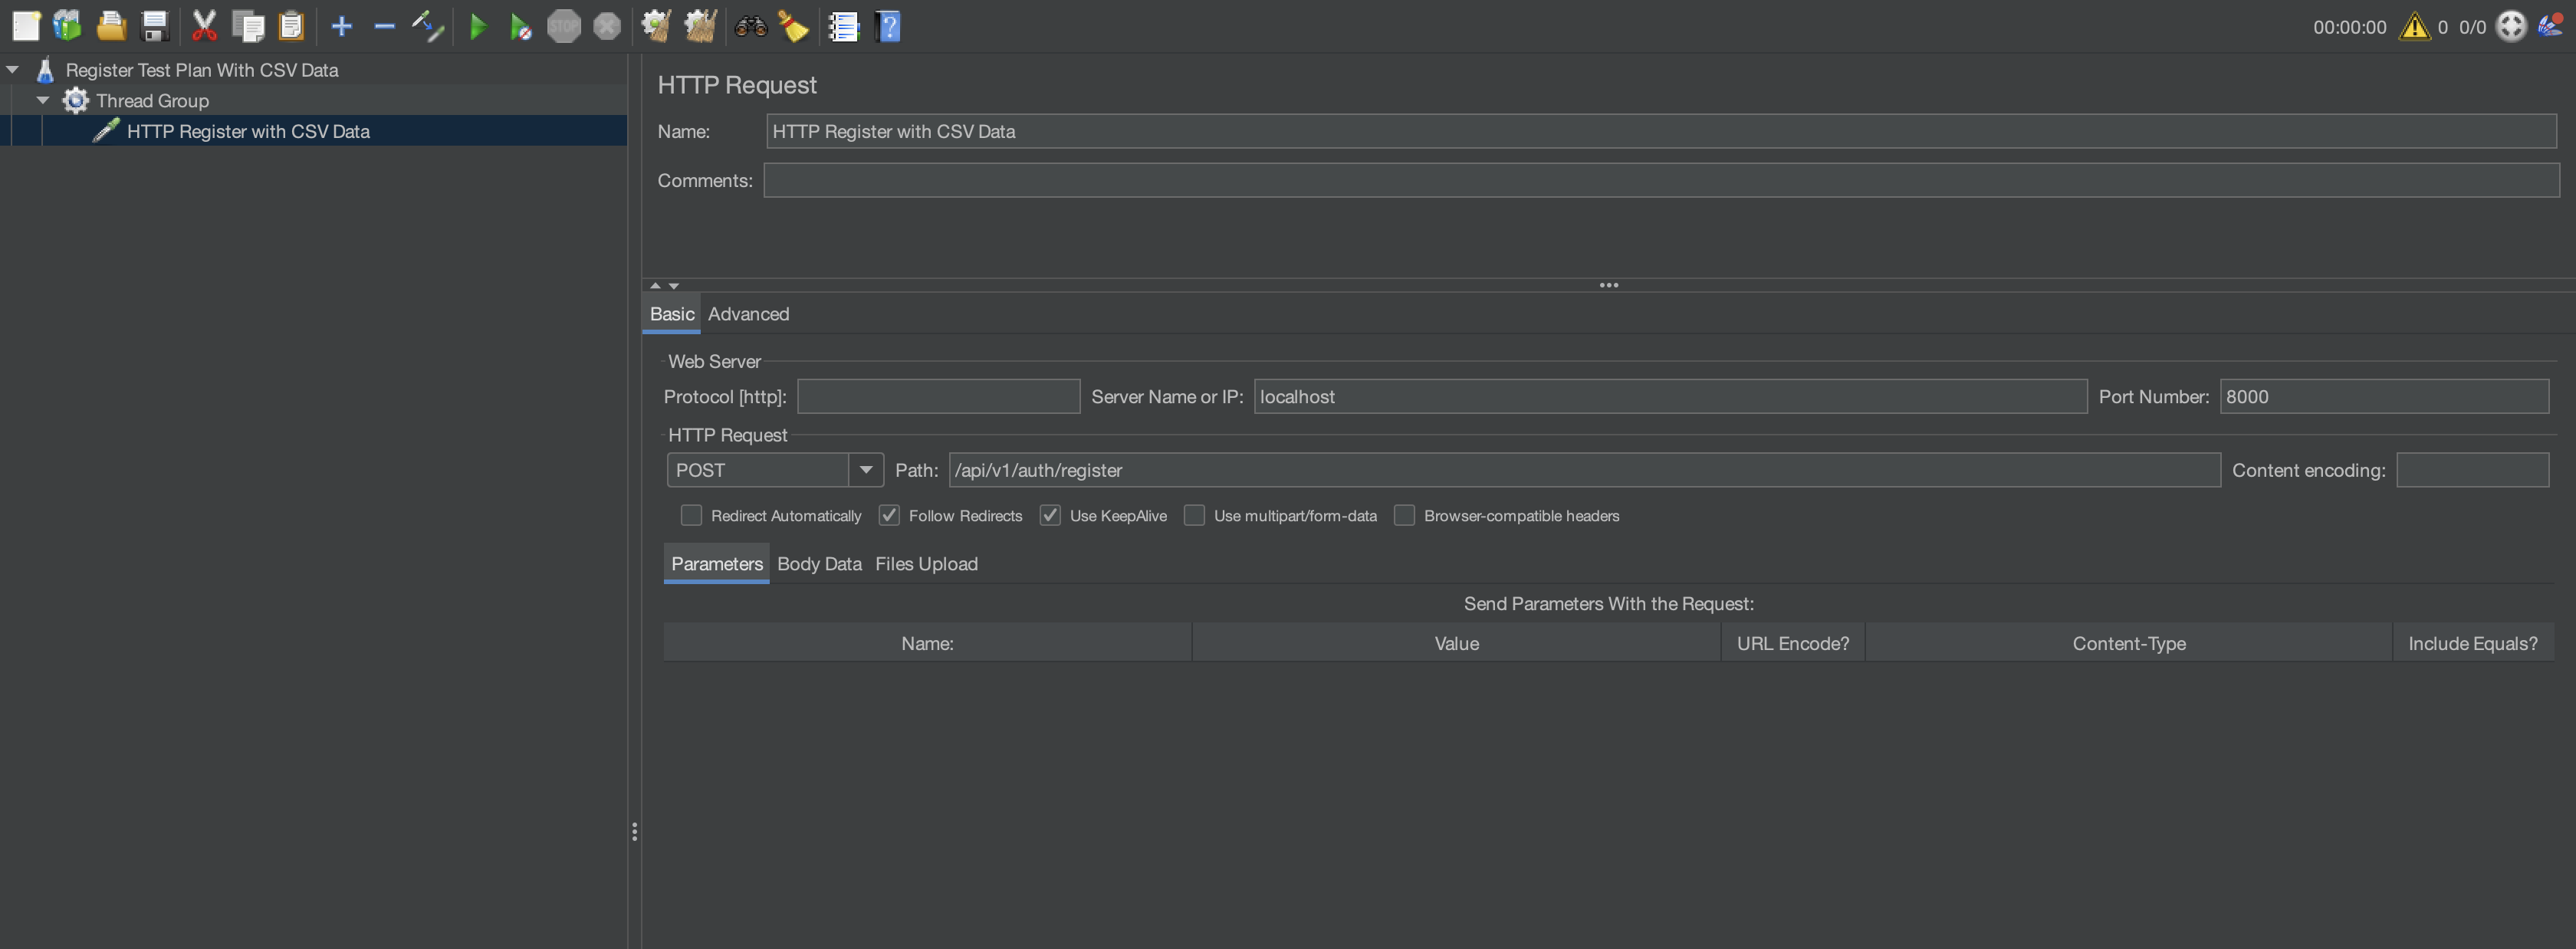Open the JMeter help documentation
The width and height of the screenshot is (2576, 949).
pyautogui.click(x=888, y=26)
